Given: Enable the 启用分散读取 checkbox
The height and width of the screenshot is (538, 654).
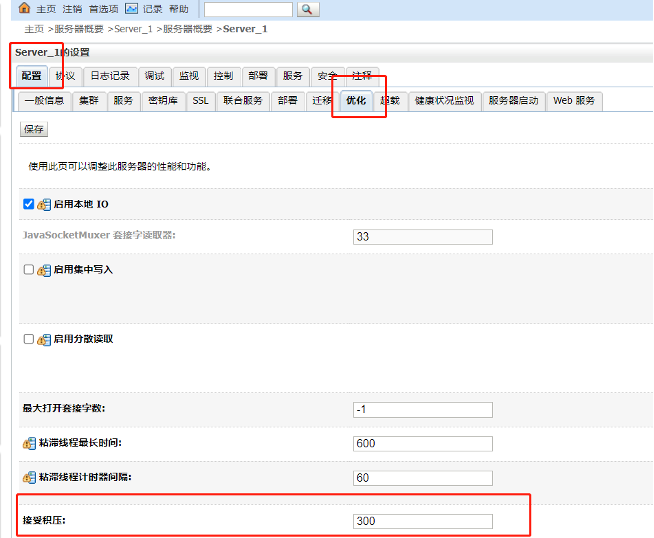Looking at the screenshot, I should click(x=28, y=339).
